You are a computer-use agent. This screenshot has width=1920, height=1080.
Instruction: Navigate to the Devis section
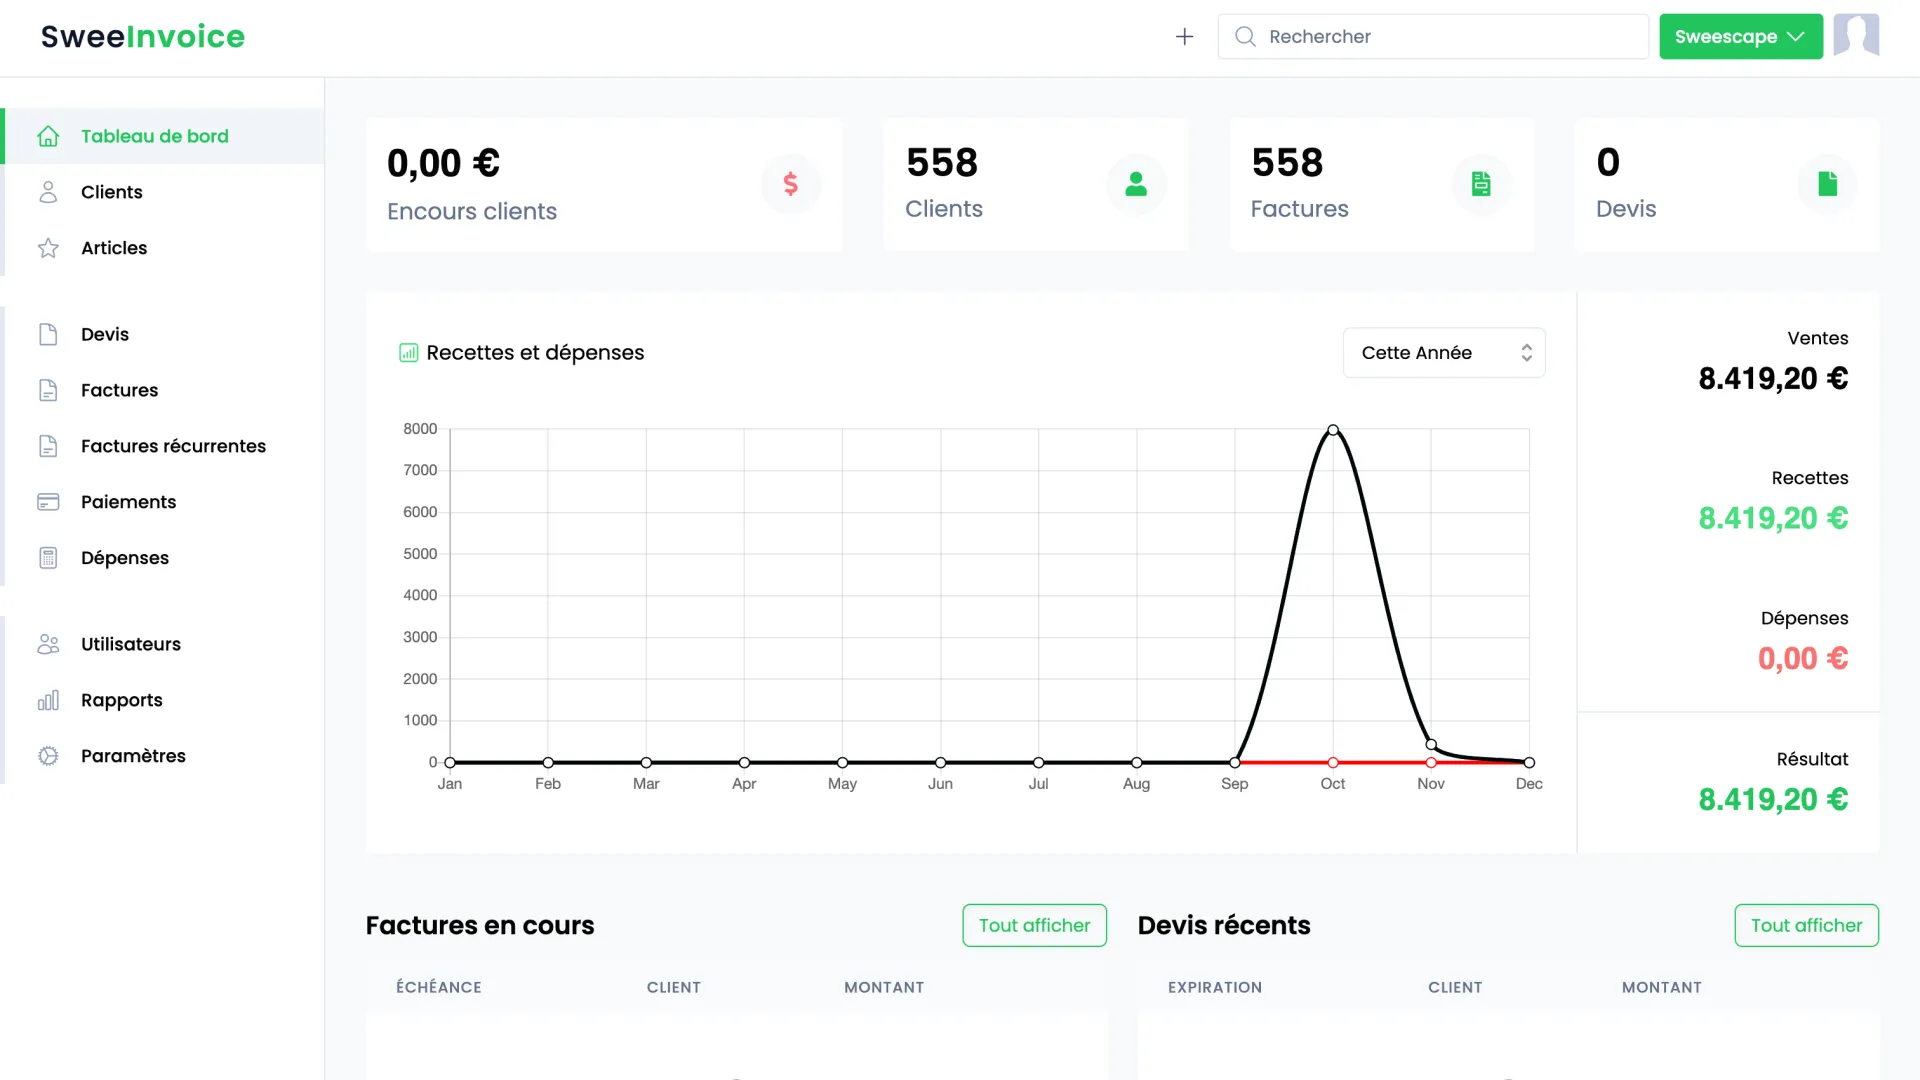coord(105,334)
